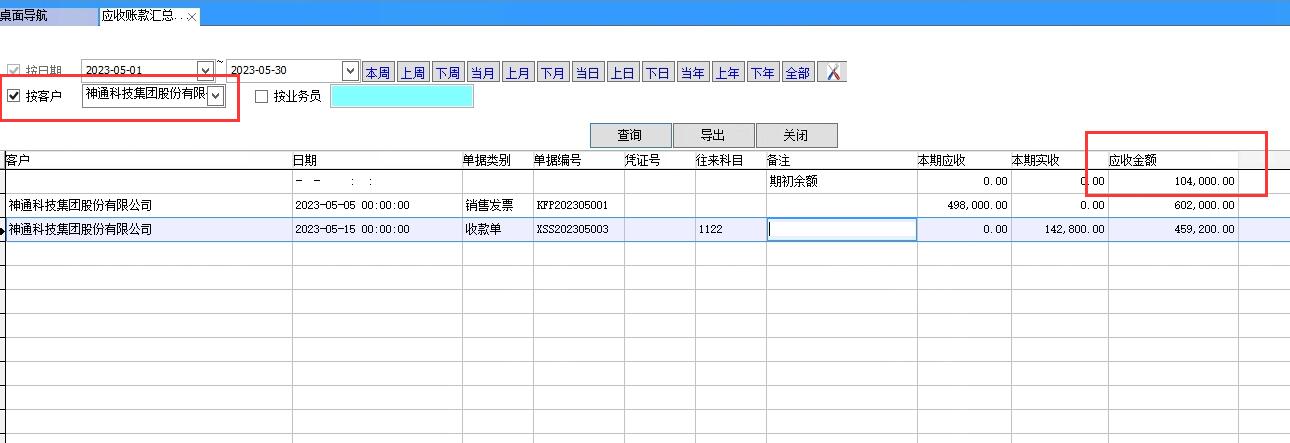Open the end date dropdown 2023-05-30
The image size is (1290, 443).
350,71
